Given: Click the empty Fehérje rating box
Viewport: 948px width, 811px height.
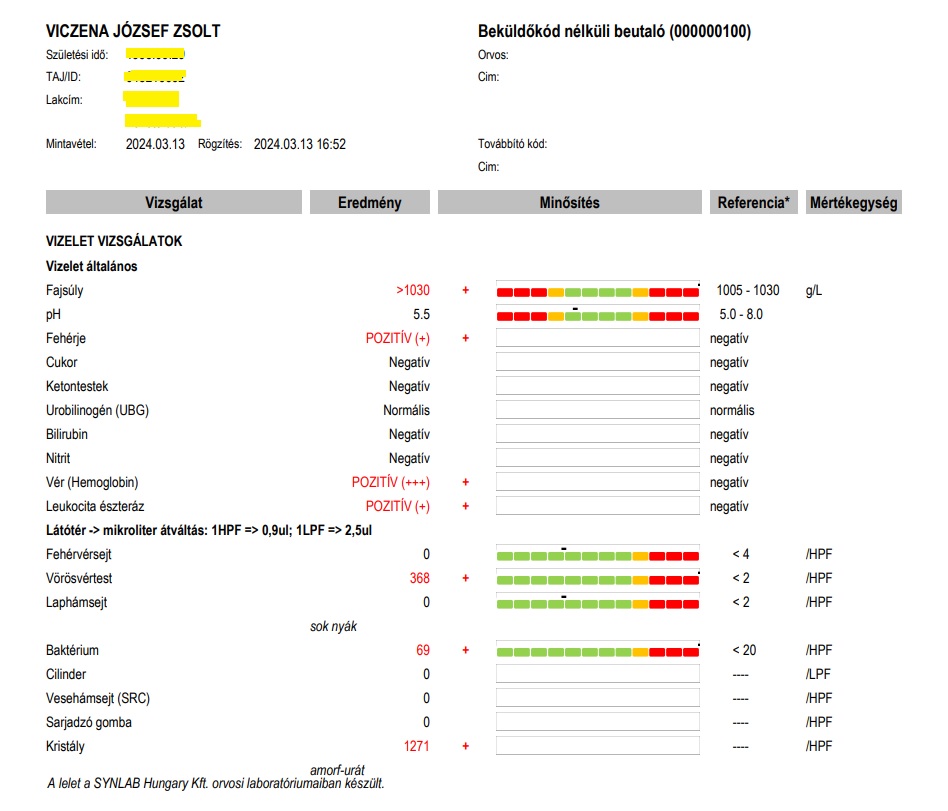Looking at the screenshot, I should (597, 339).
